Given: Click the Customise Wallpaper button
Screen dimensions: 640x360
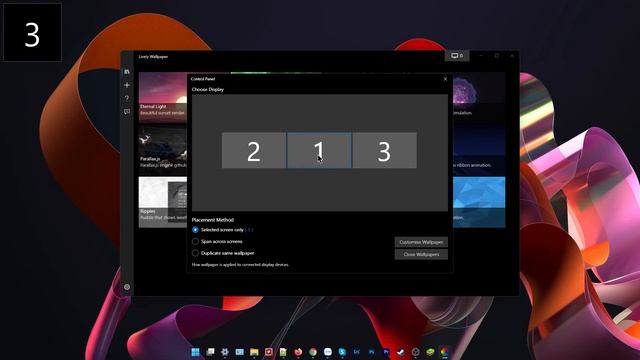Looking at the screenshot, I should tap(421, 242).
